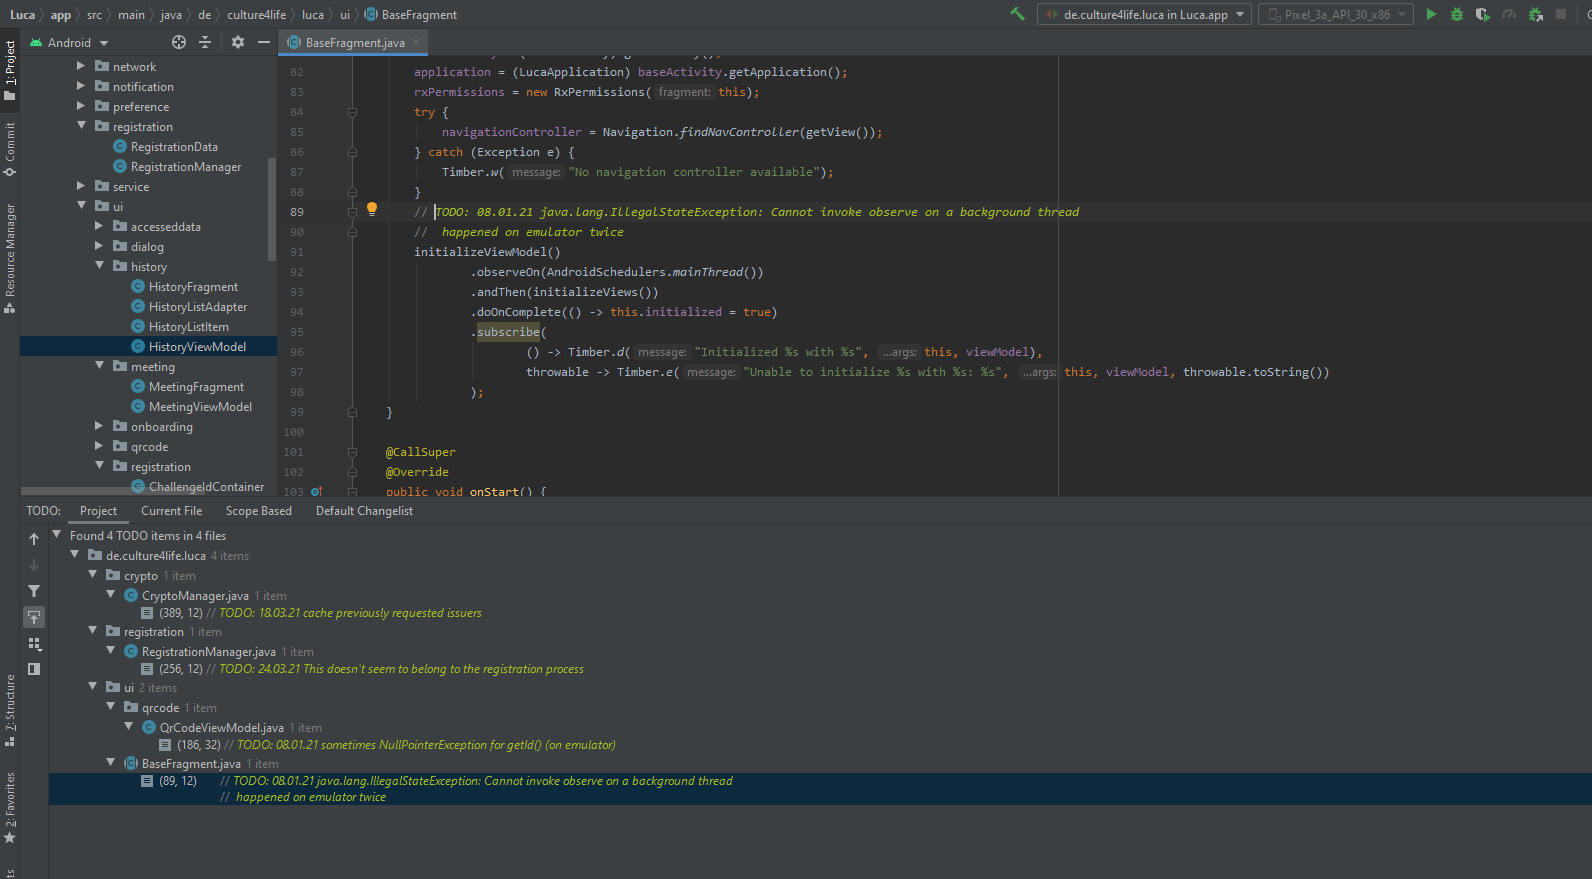Screen dimensions: 1592x879
Task: Click the CryptoManager.java class icon in TODO
Action: [130, 595]
